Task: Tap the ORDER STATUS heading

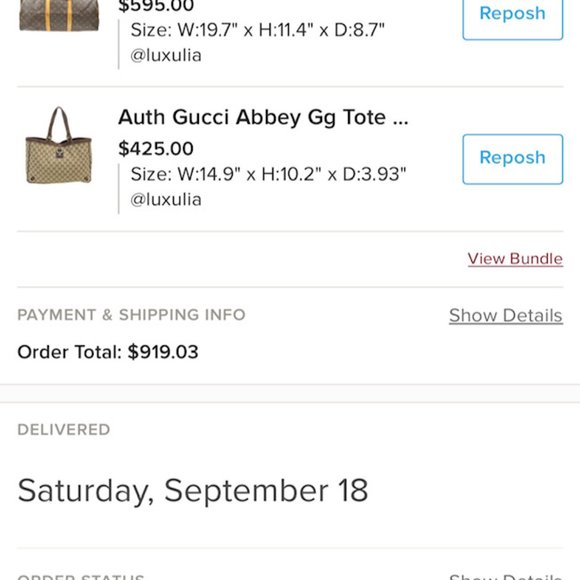Action: pyautogui.click(x=81, y=577)
